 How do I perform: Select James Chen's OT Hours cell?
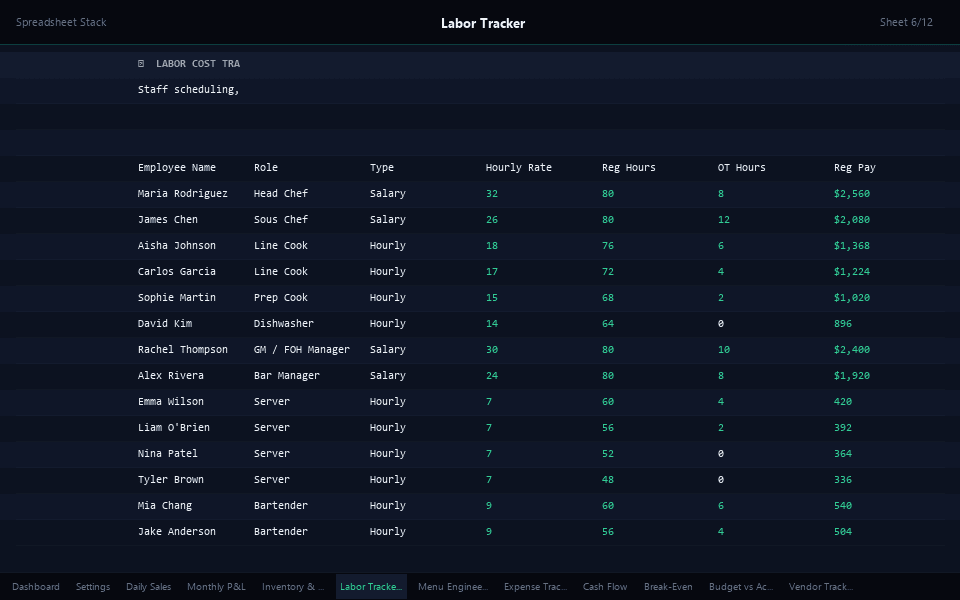(724, 219)
